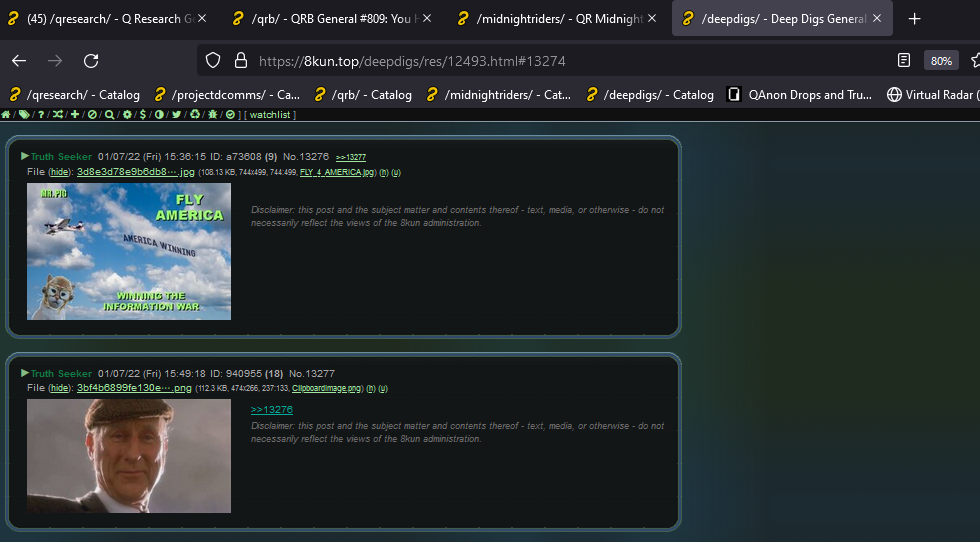The height and width of the screenshot is (542, 980).
Task: Click the shield tracking protection icon
Action: click(x=213, y=61)
